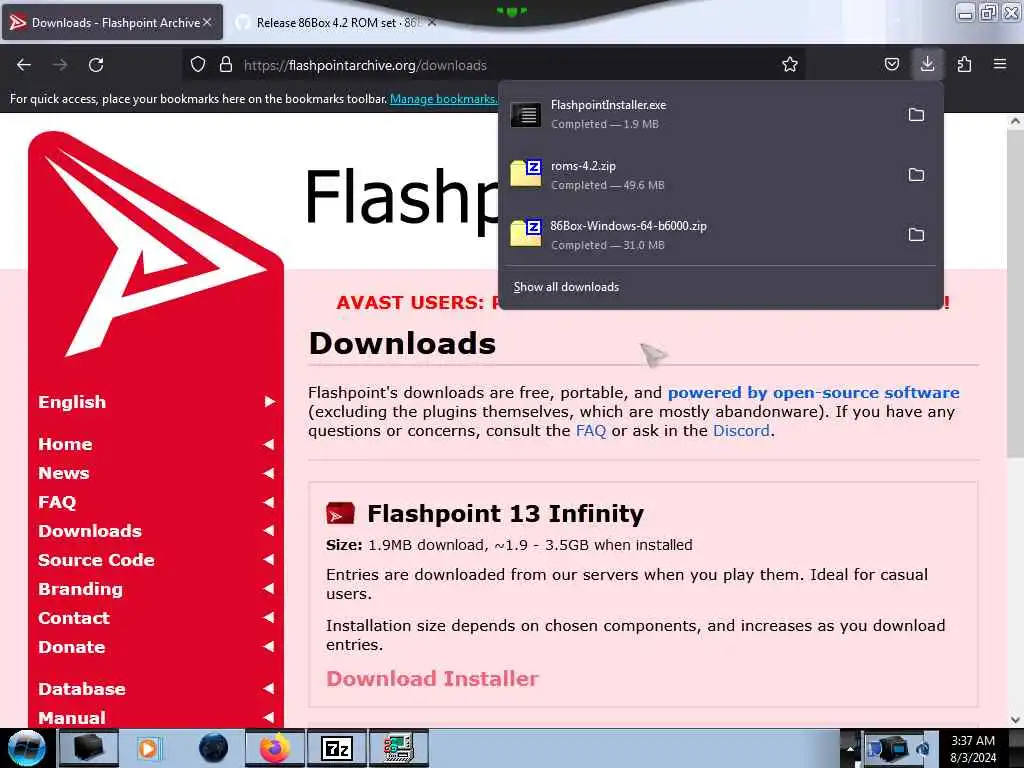Click the taskbar clock showing 3:37 AM

(972, 749)
